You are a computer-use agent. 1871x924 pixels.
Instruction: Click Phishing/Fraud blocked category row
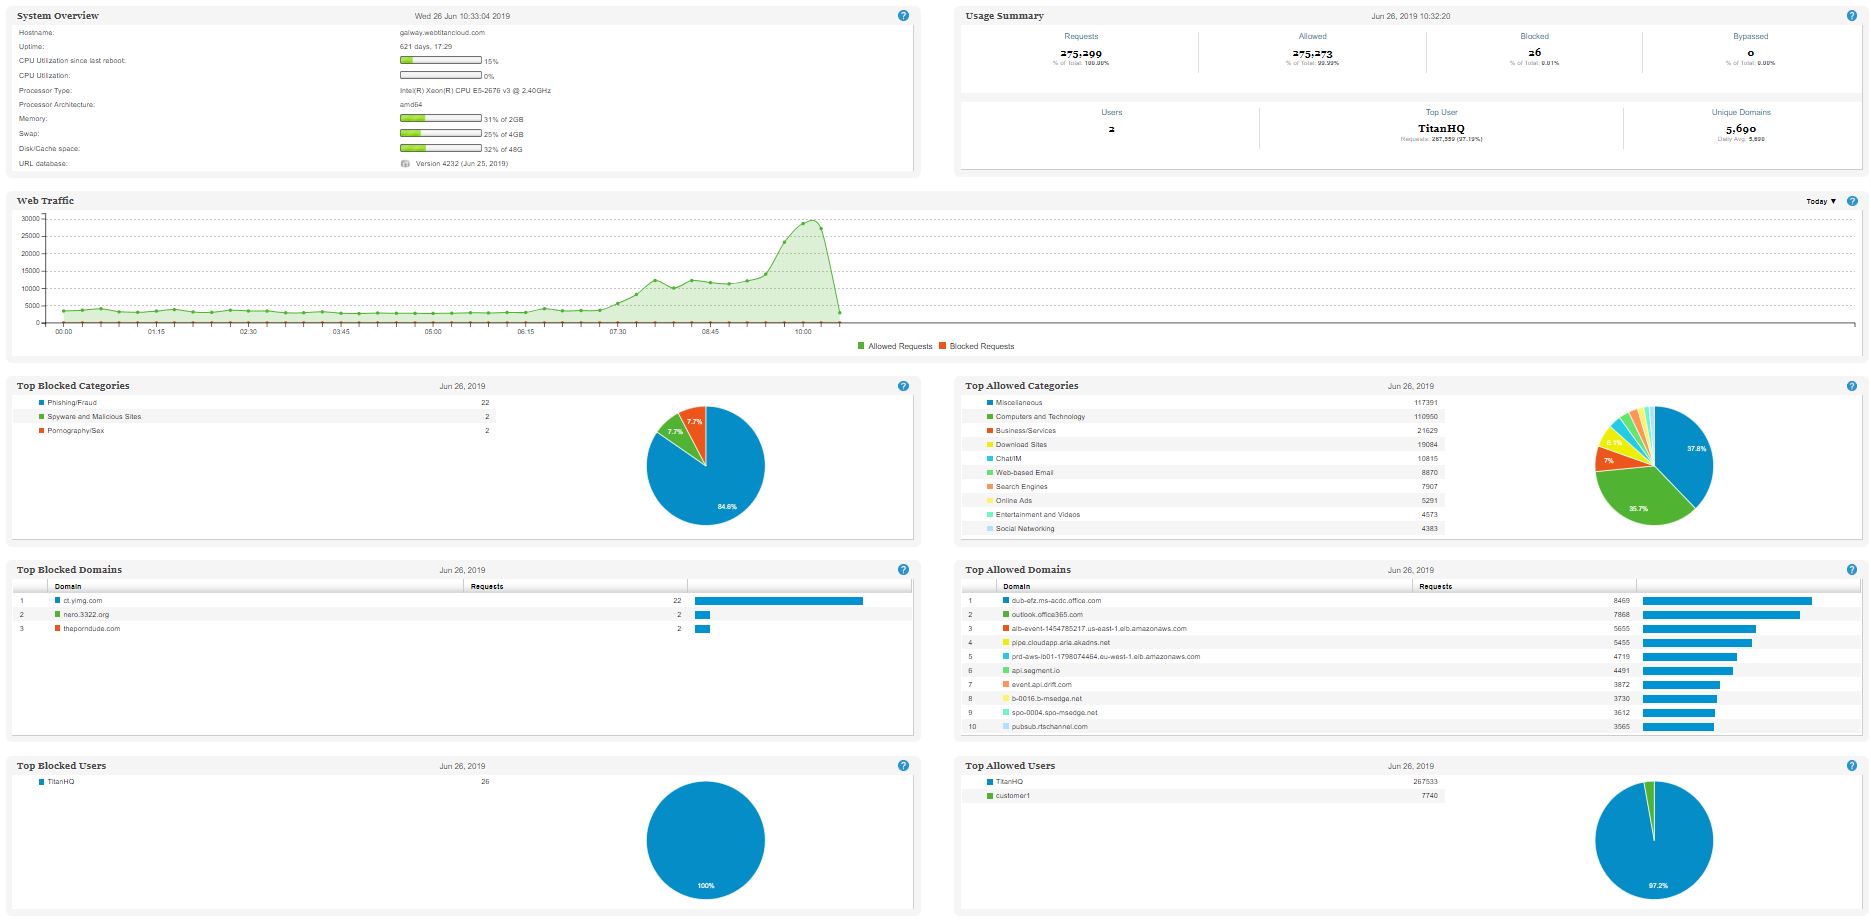click(255, 403)
